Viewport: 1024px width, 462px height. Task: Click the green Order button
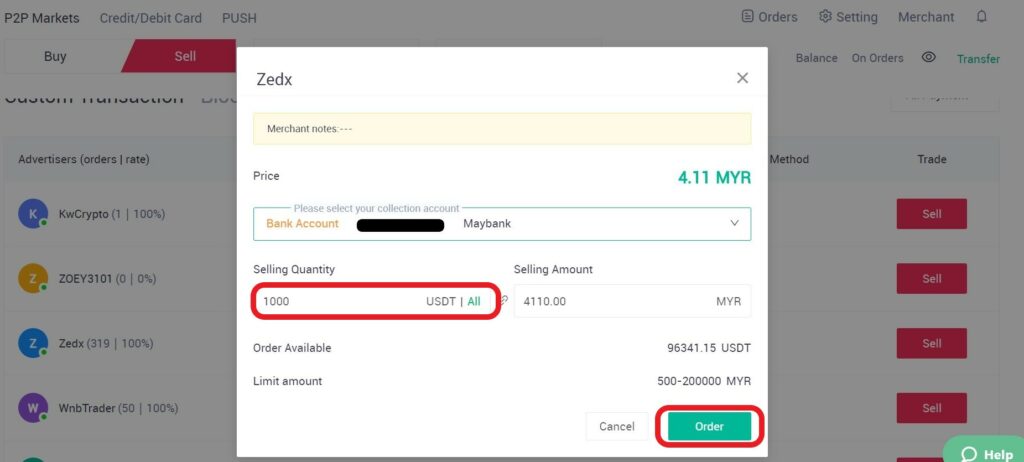pos(709,426)
